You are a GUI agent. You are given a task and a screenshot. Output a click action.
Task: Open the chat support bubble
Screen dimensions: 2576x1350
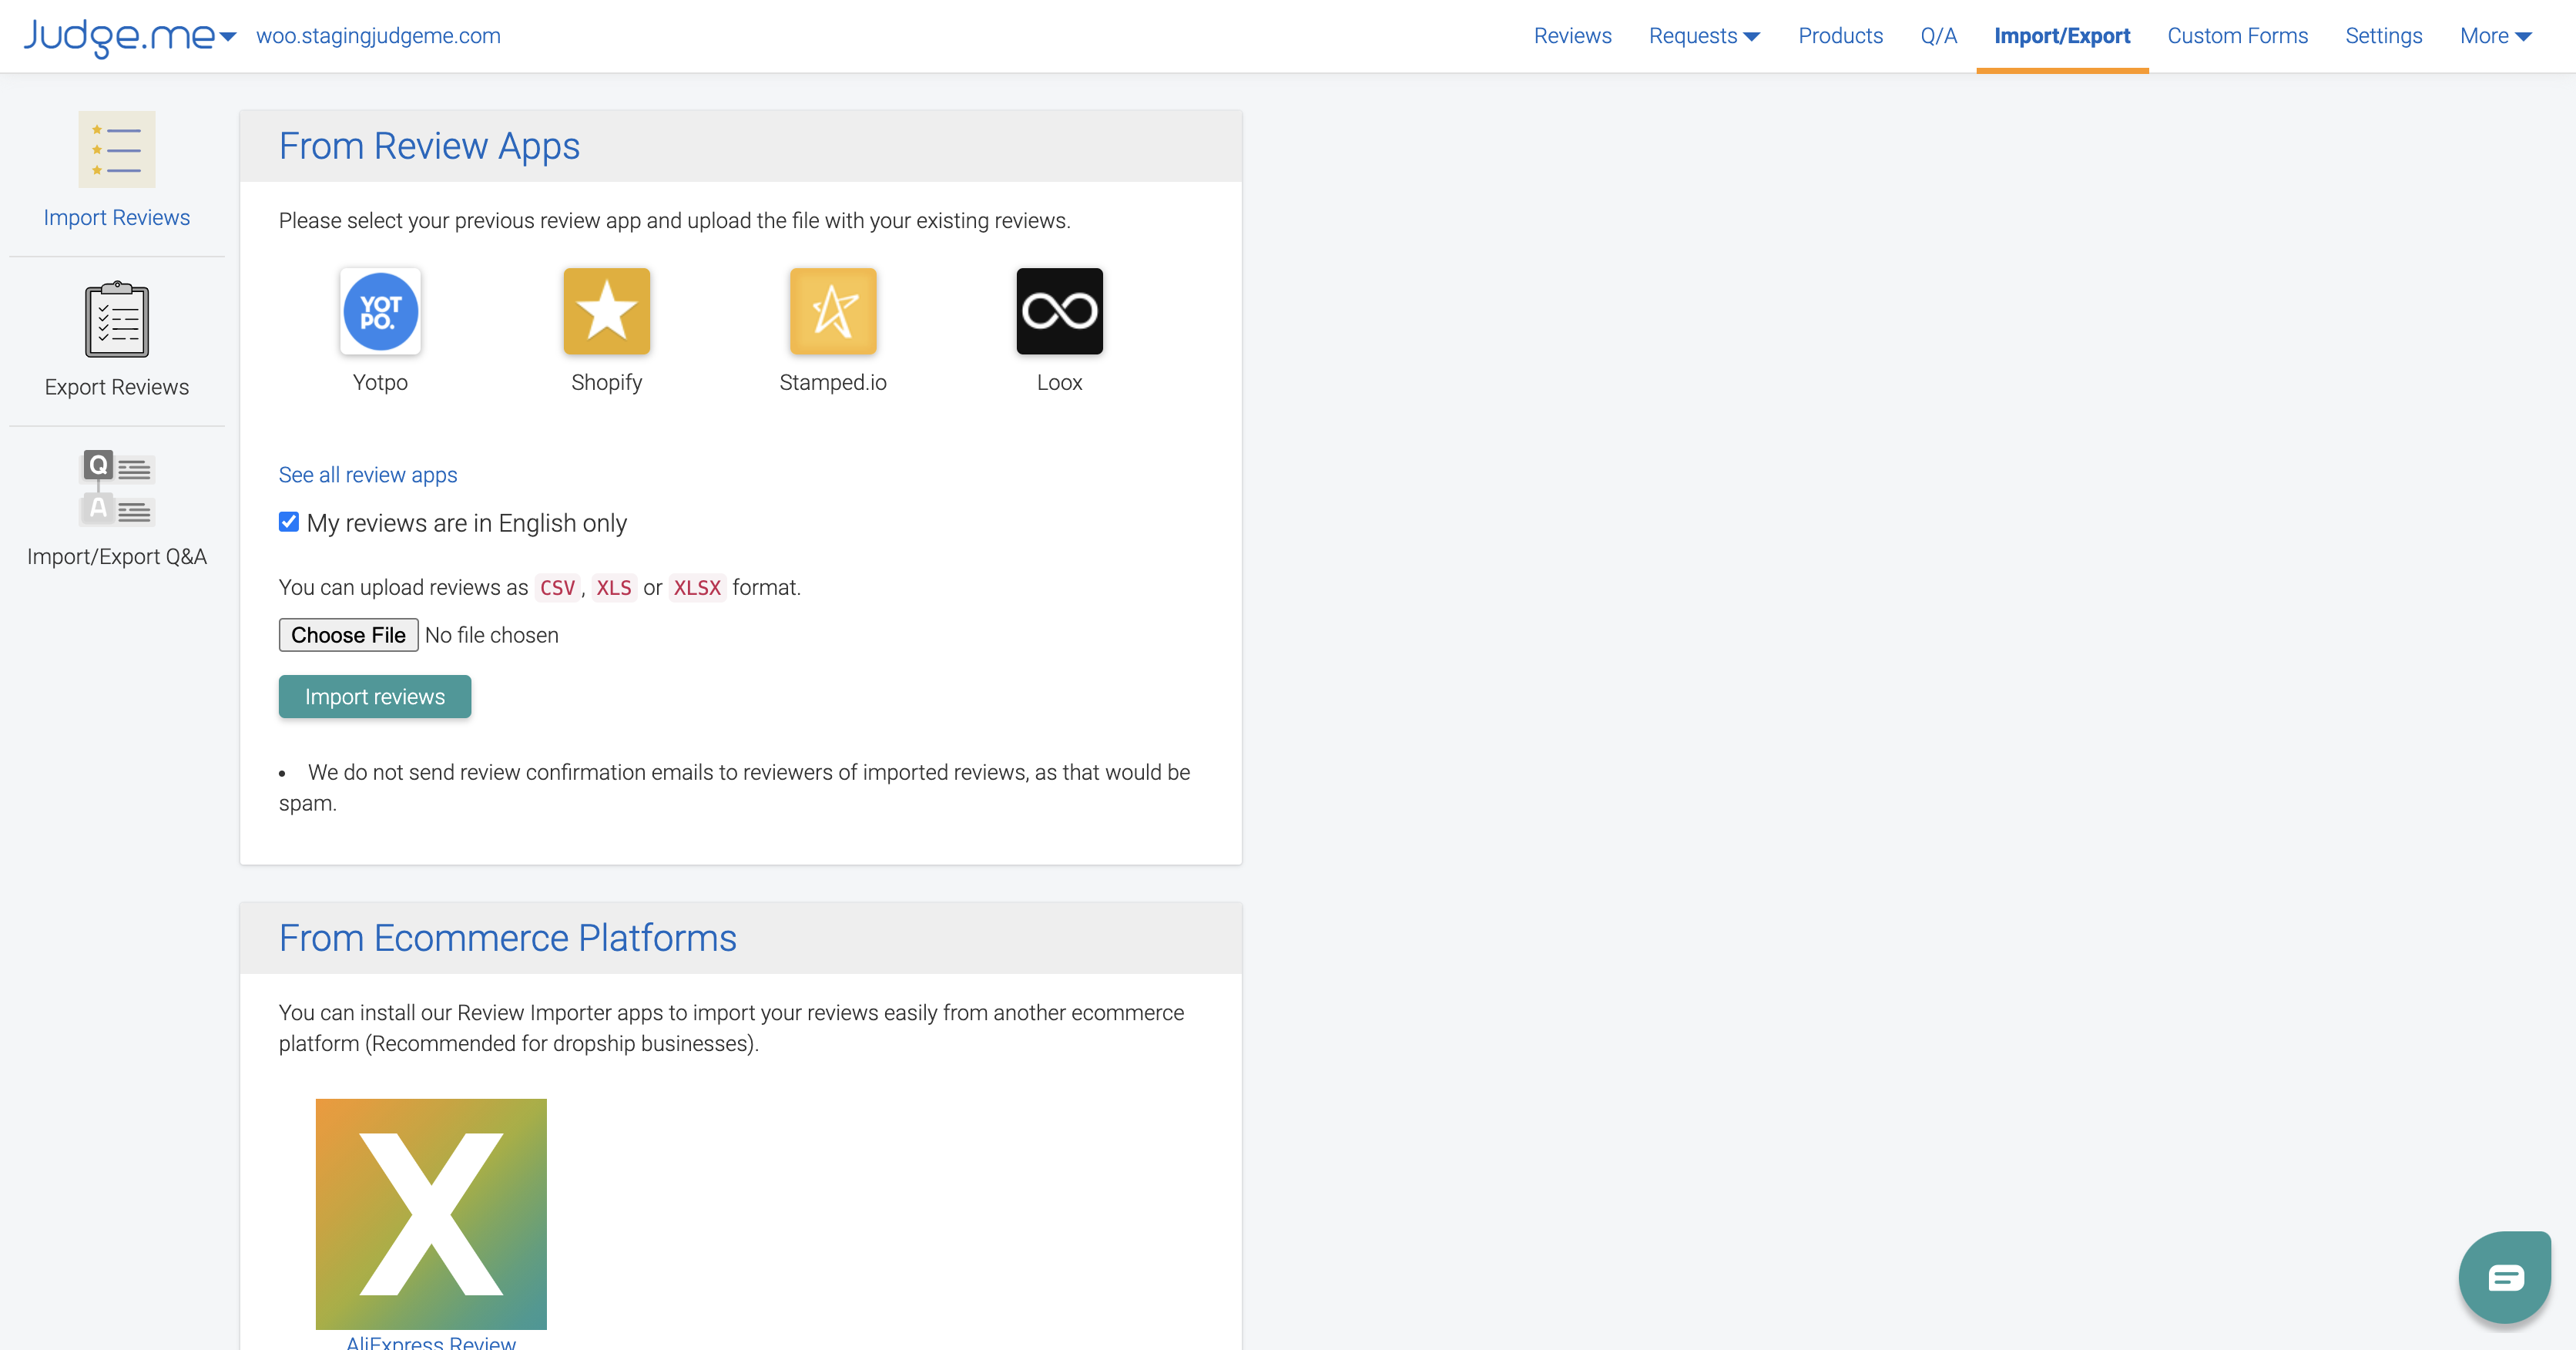pyautogui.click(x=2504, y=1277)
